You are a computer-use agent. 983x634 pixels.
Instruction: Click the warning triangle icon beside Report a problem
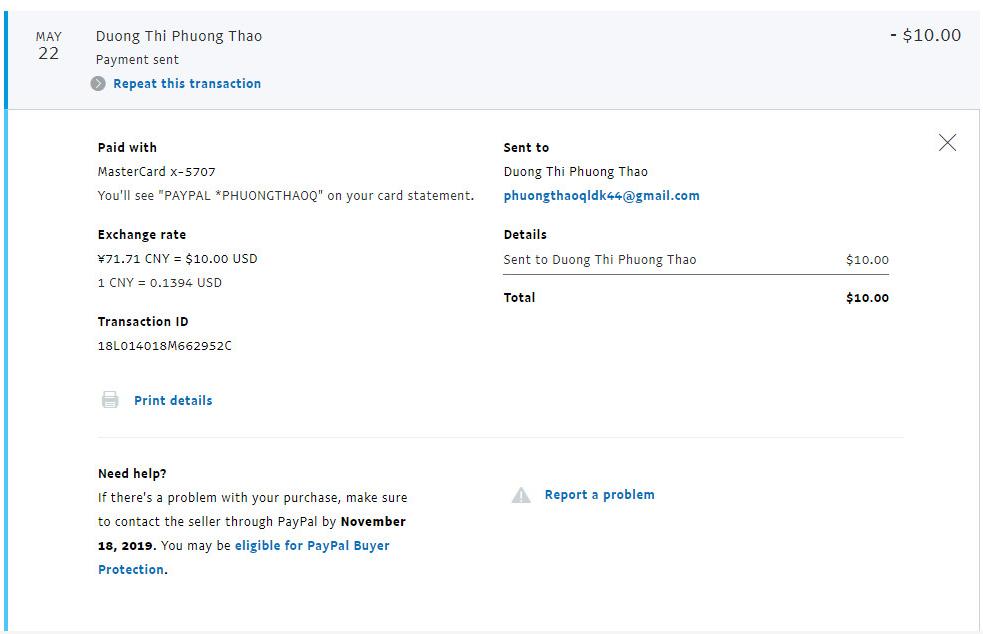521,495
